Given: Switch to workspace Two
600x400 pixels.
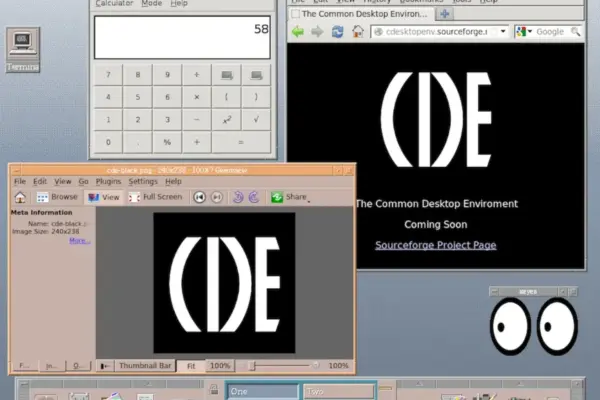Looking at the screenshot, I should tap(339, 392).
